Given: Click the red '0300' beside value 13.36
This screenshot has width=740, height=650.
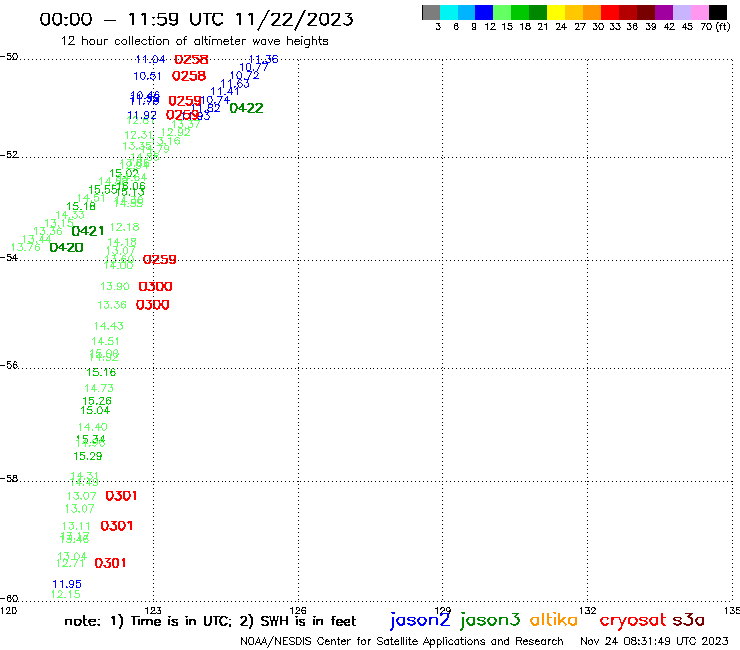Looking at the screenshot, I should tap(152, 305).
